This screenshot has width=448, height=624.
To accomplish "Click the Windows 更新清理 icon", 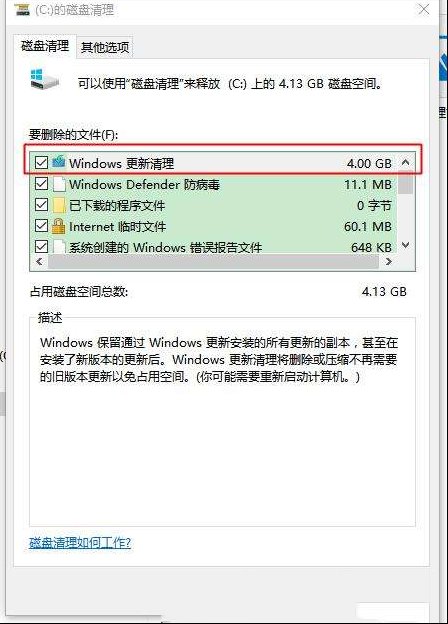I will click(59, 162).
